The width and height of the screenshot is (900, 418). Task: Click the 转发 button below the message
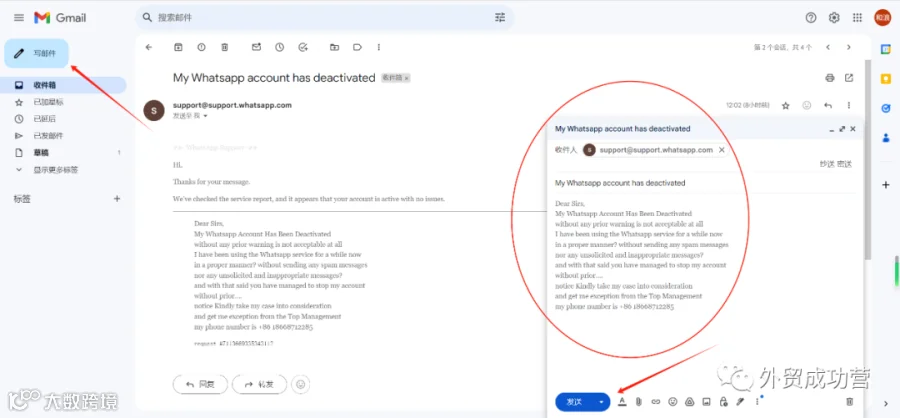[x=259, y=385]
